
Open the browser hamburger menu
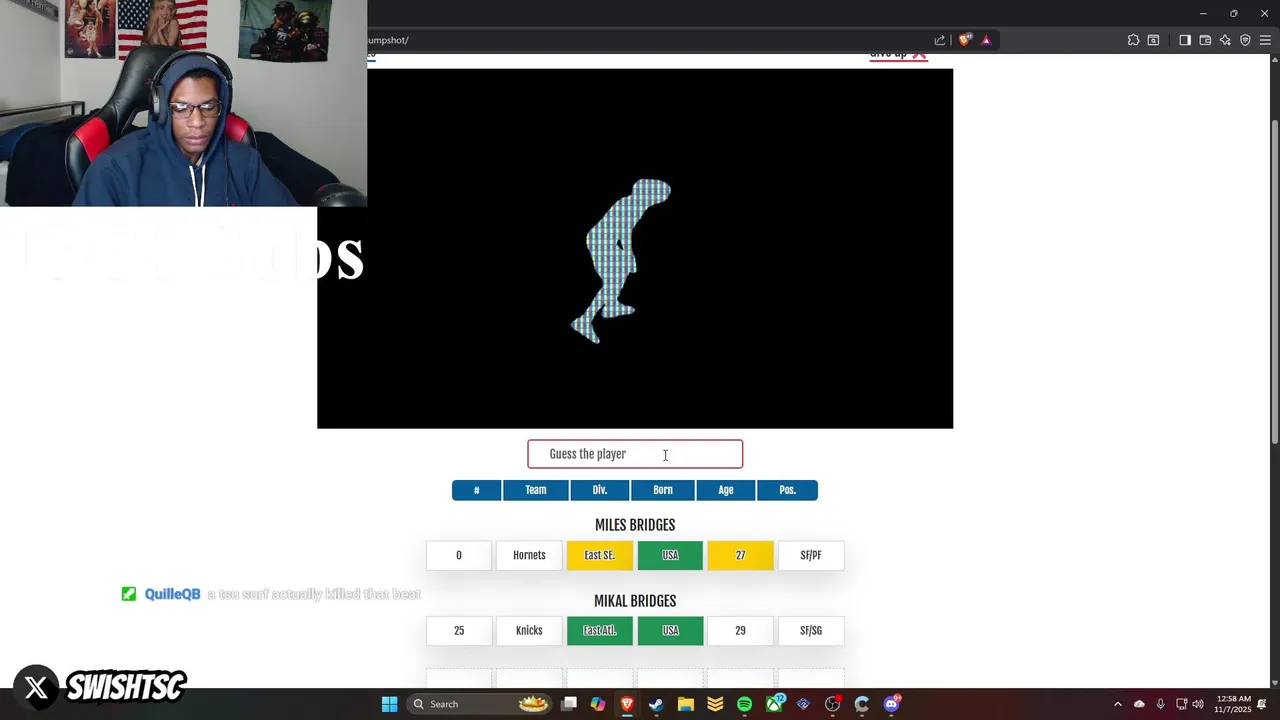pos(1265,40)
